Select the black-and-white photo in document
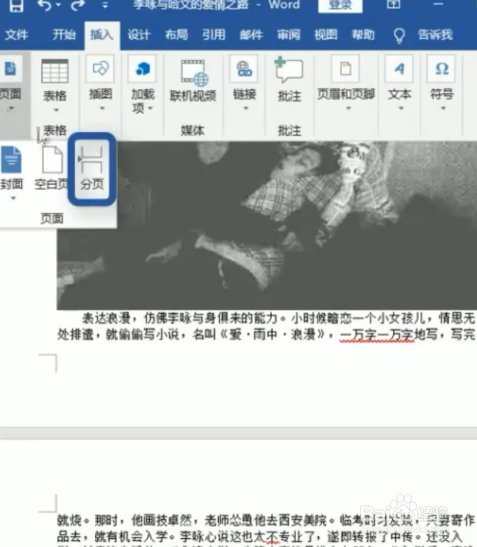This screenshot has height=547, width=477. tap(267, 226)
